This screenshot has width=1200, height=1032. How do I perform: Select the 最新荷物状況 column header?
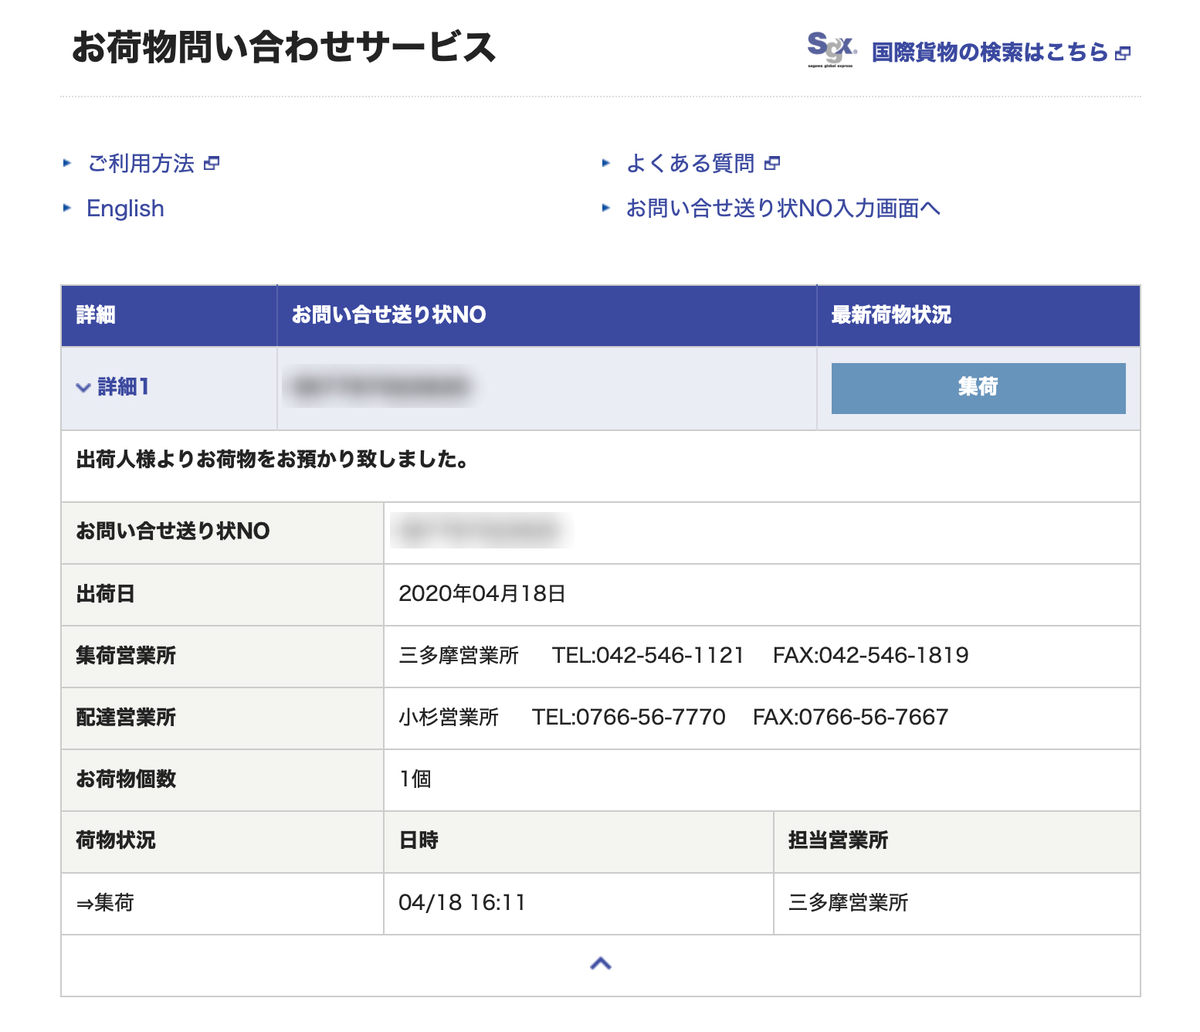click(978, 315)
